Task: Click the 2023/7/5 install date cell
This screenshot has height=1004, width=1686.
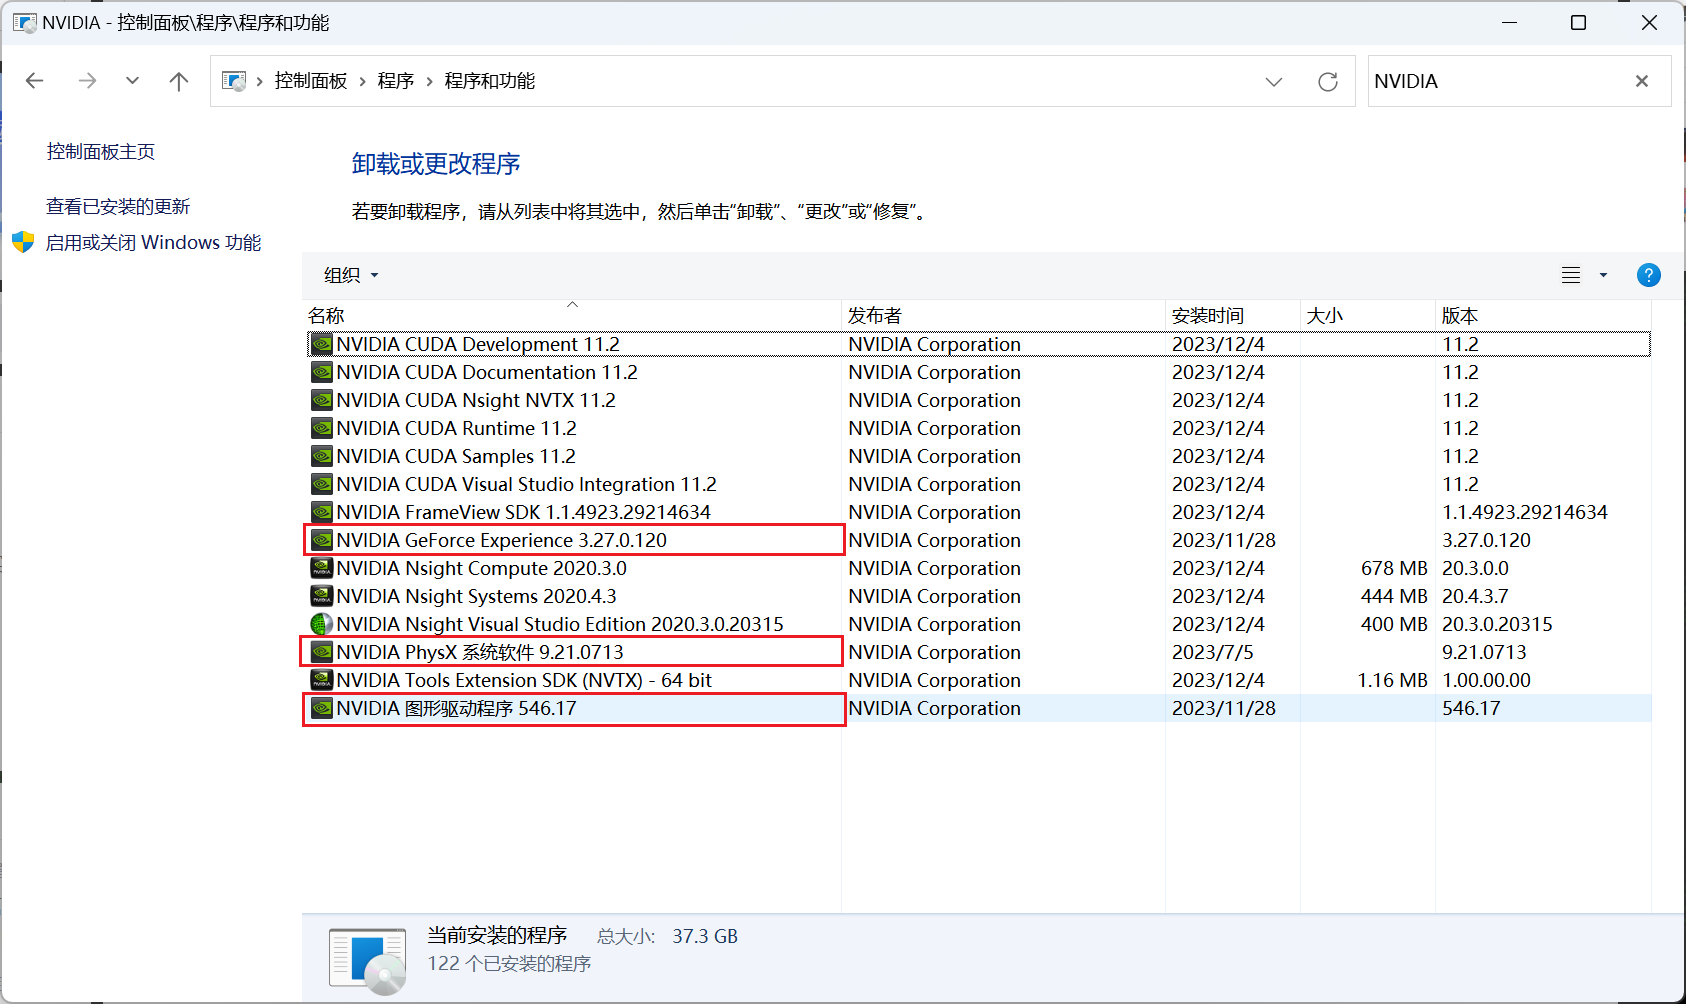Action: point(1213,653)
